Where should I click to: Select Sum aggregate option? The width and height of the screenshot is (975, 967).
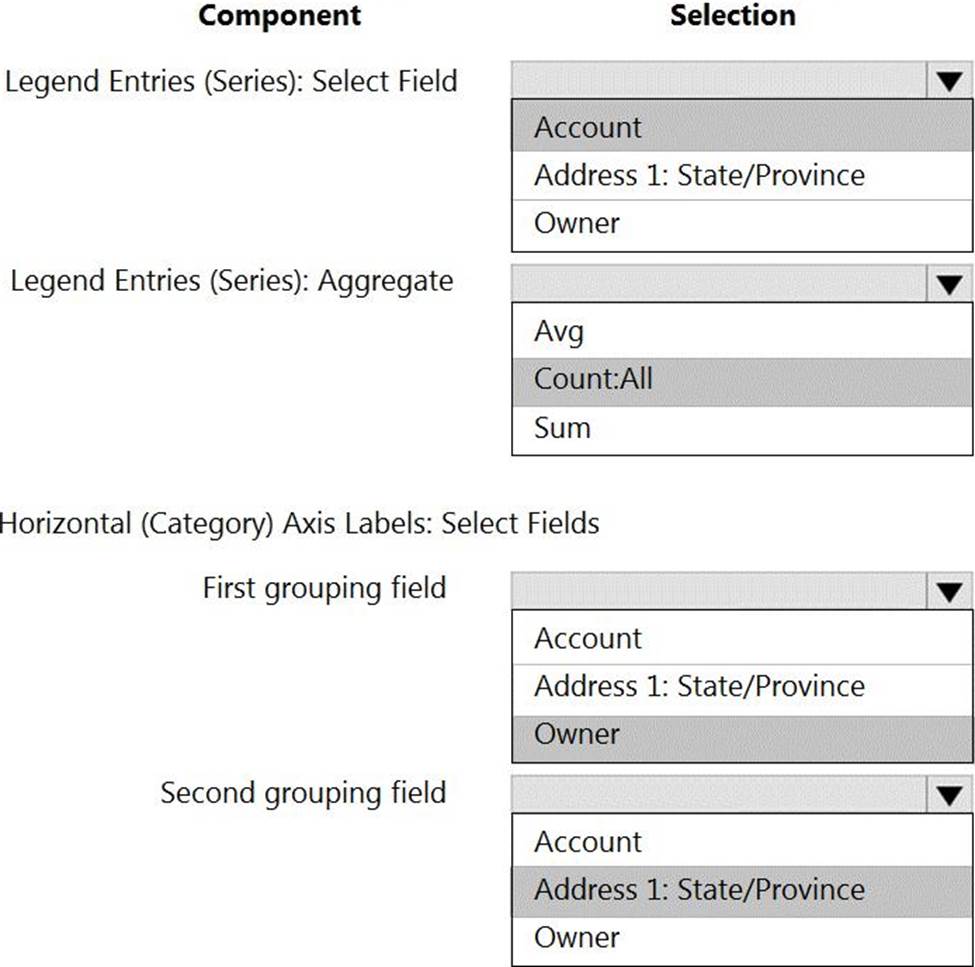pos(741,428)
